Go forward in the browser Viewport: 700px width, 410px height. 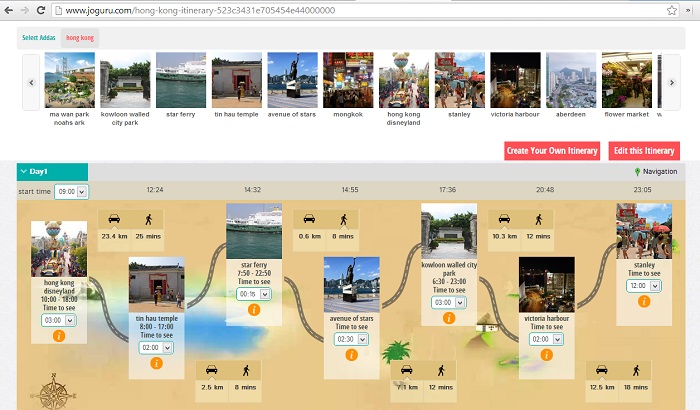coord(25,10)
